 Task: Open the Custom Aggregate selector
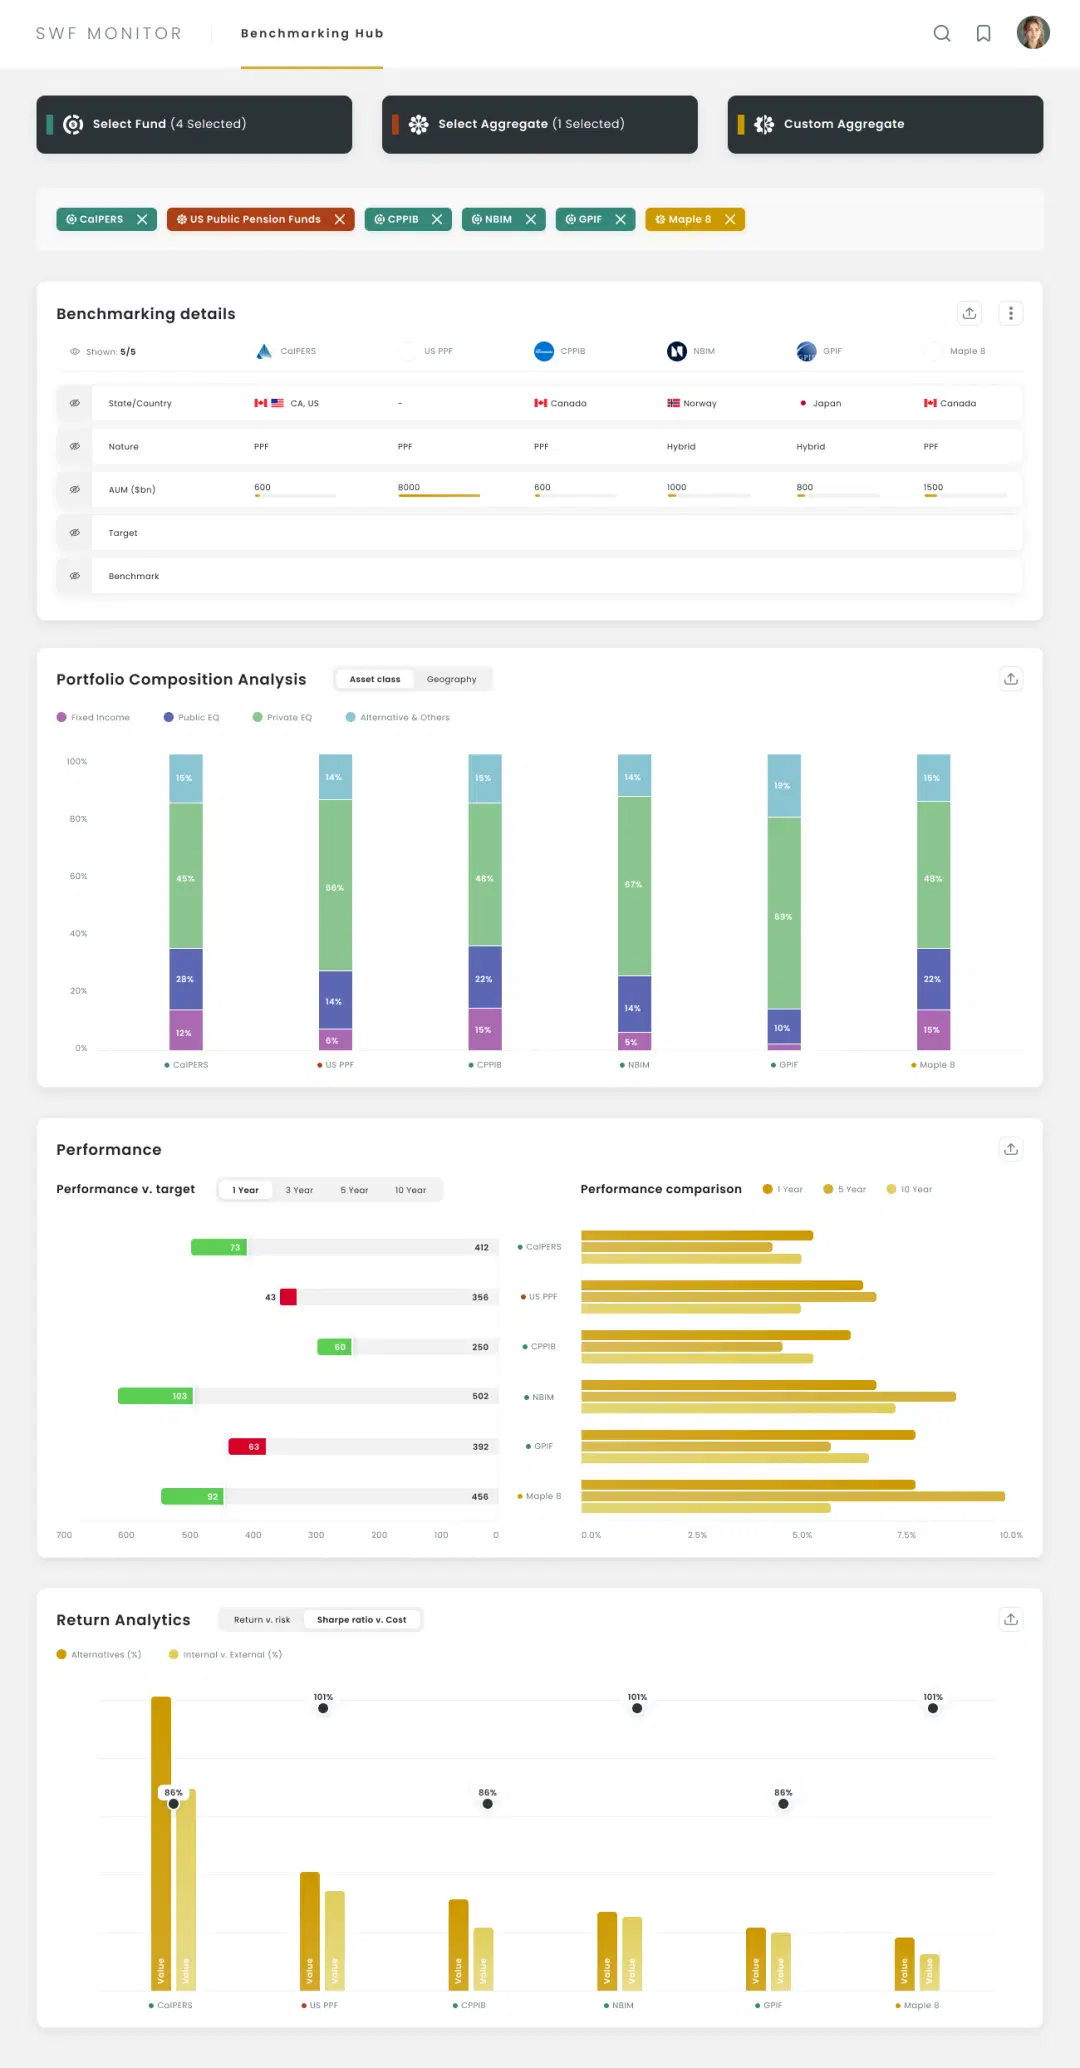coord(884,124)
